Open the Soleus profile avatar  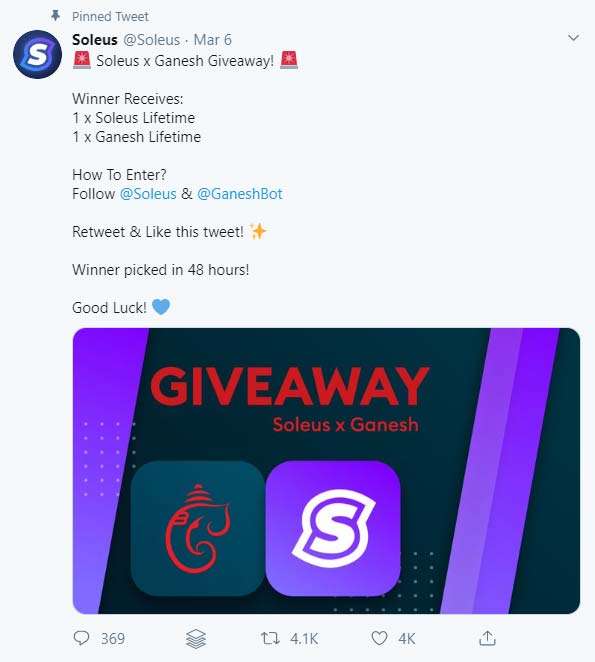(x=37, y=54)
